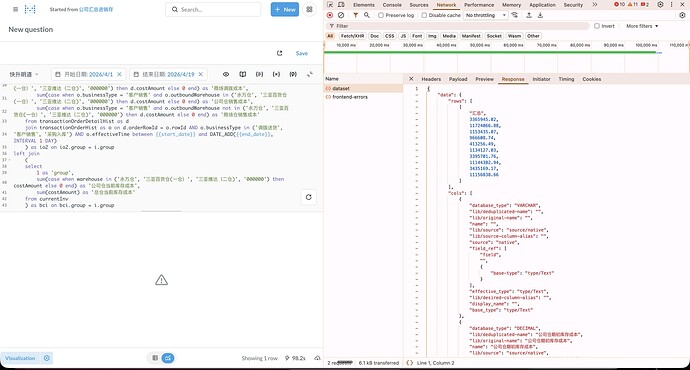Clear the 开始日期 filter value
Screen dimensions: 690x370
click(120, 74)
